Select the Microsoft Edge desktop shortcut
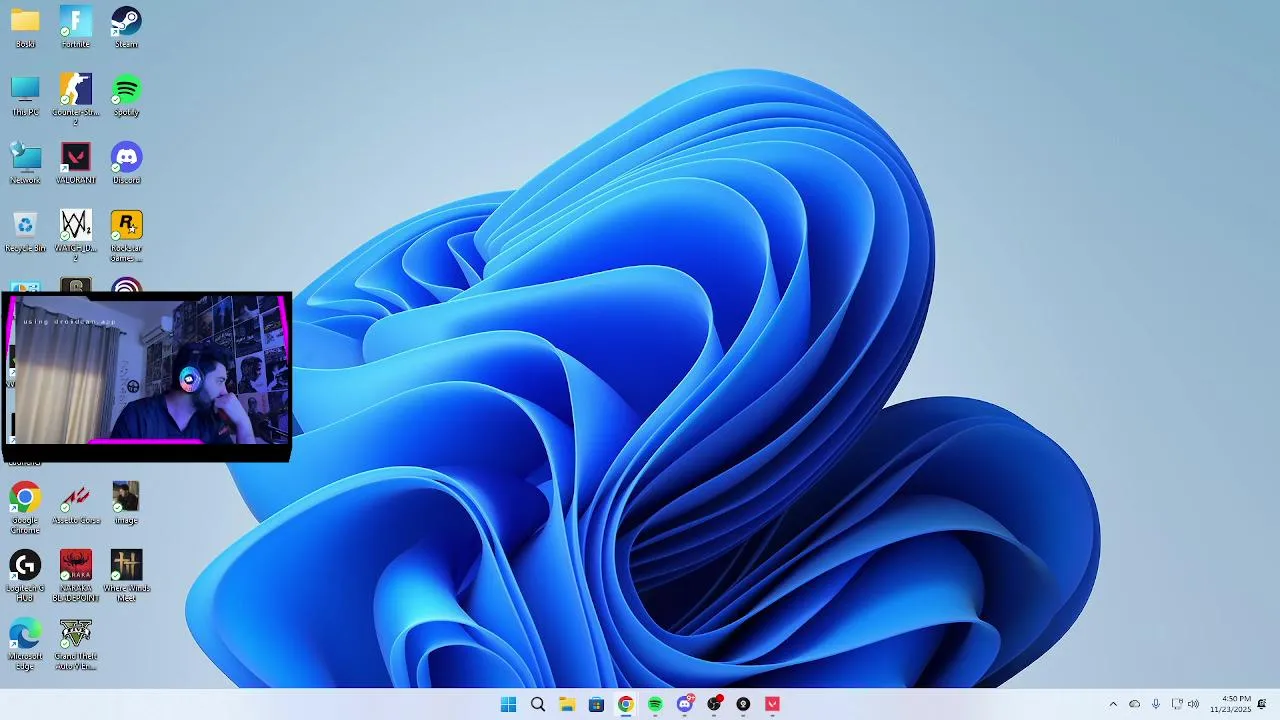Image resolution: width=1280 pixels, height=720 pixels. 25,645
